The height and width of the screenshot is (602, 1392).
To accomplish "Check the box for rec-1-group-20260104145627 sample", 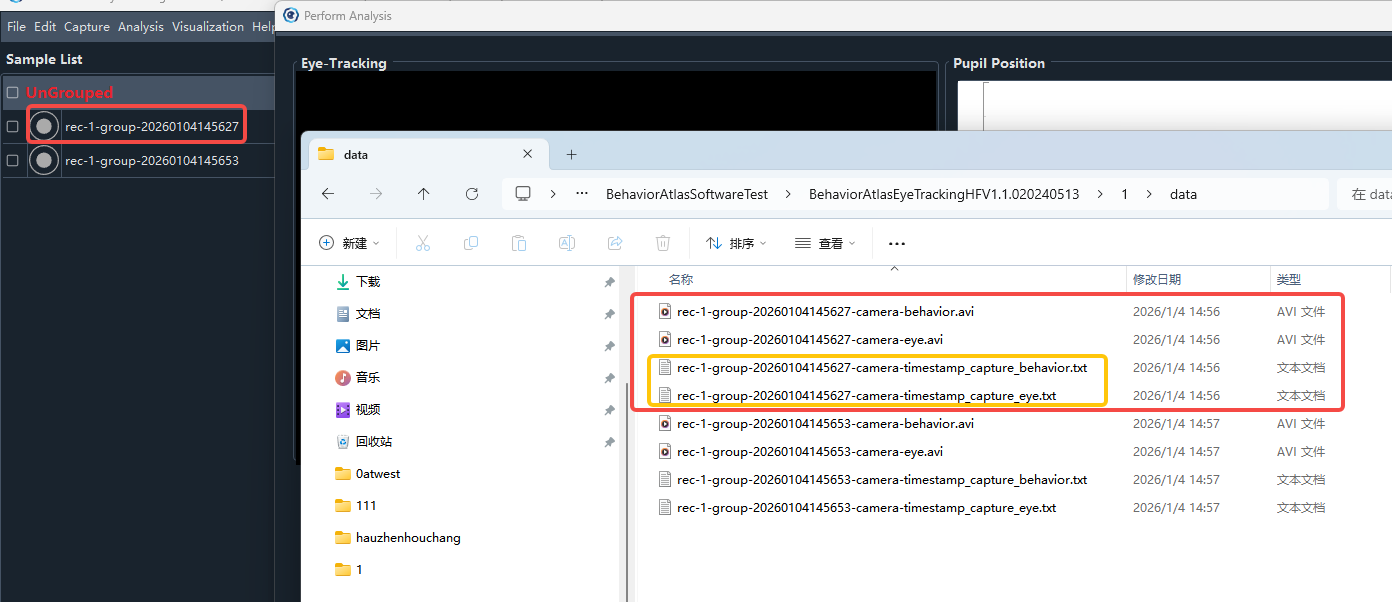I will coord(12,126).
